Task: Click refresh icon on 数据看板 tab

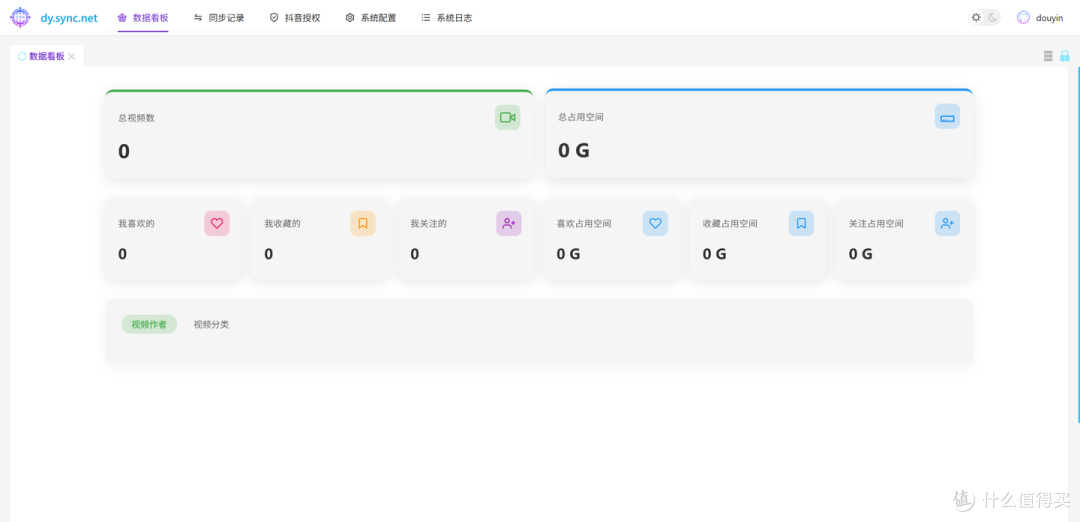Action: [x=22, y=56]
